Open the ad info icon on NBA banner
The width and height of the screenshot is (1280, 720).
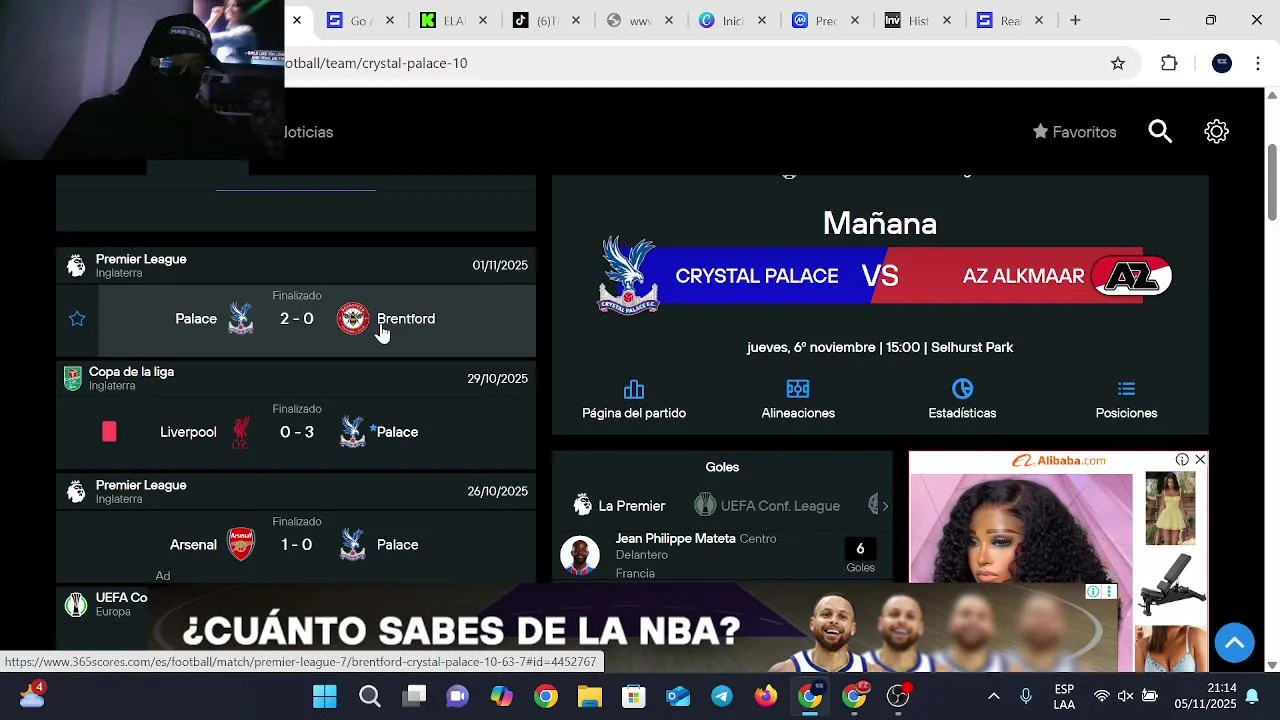[1093, 592]
